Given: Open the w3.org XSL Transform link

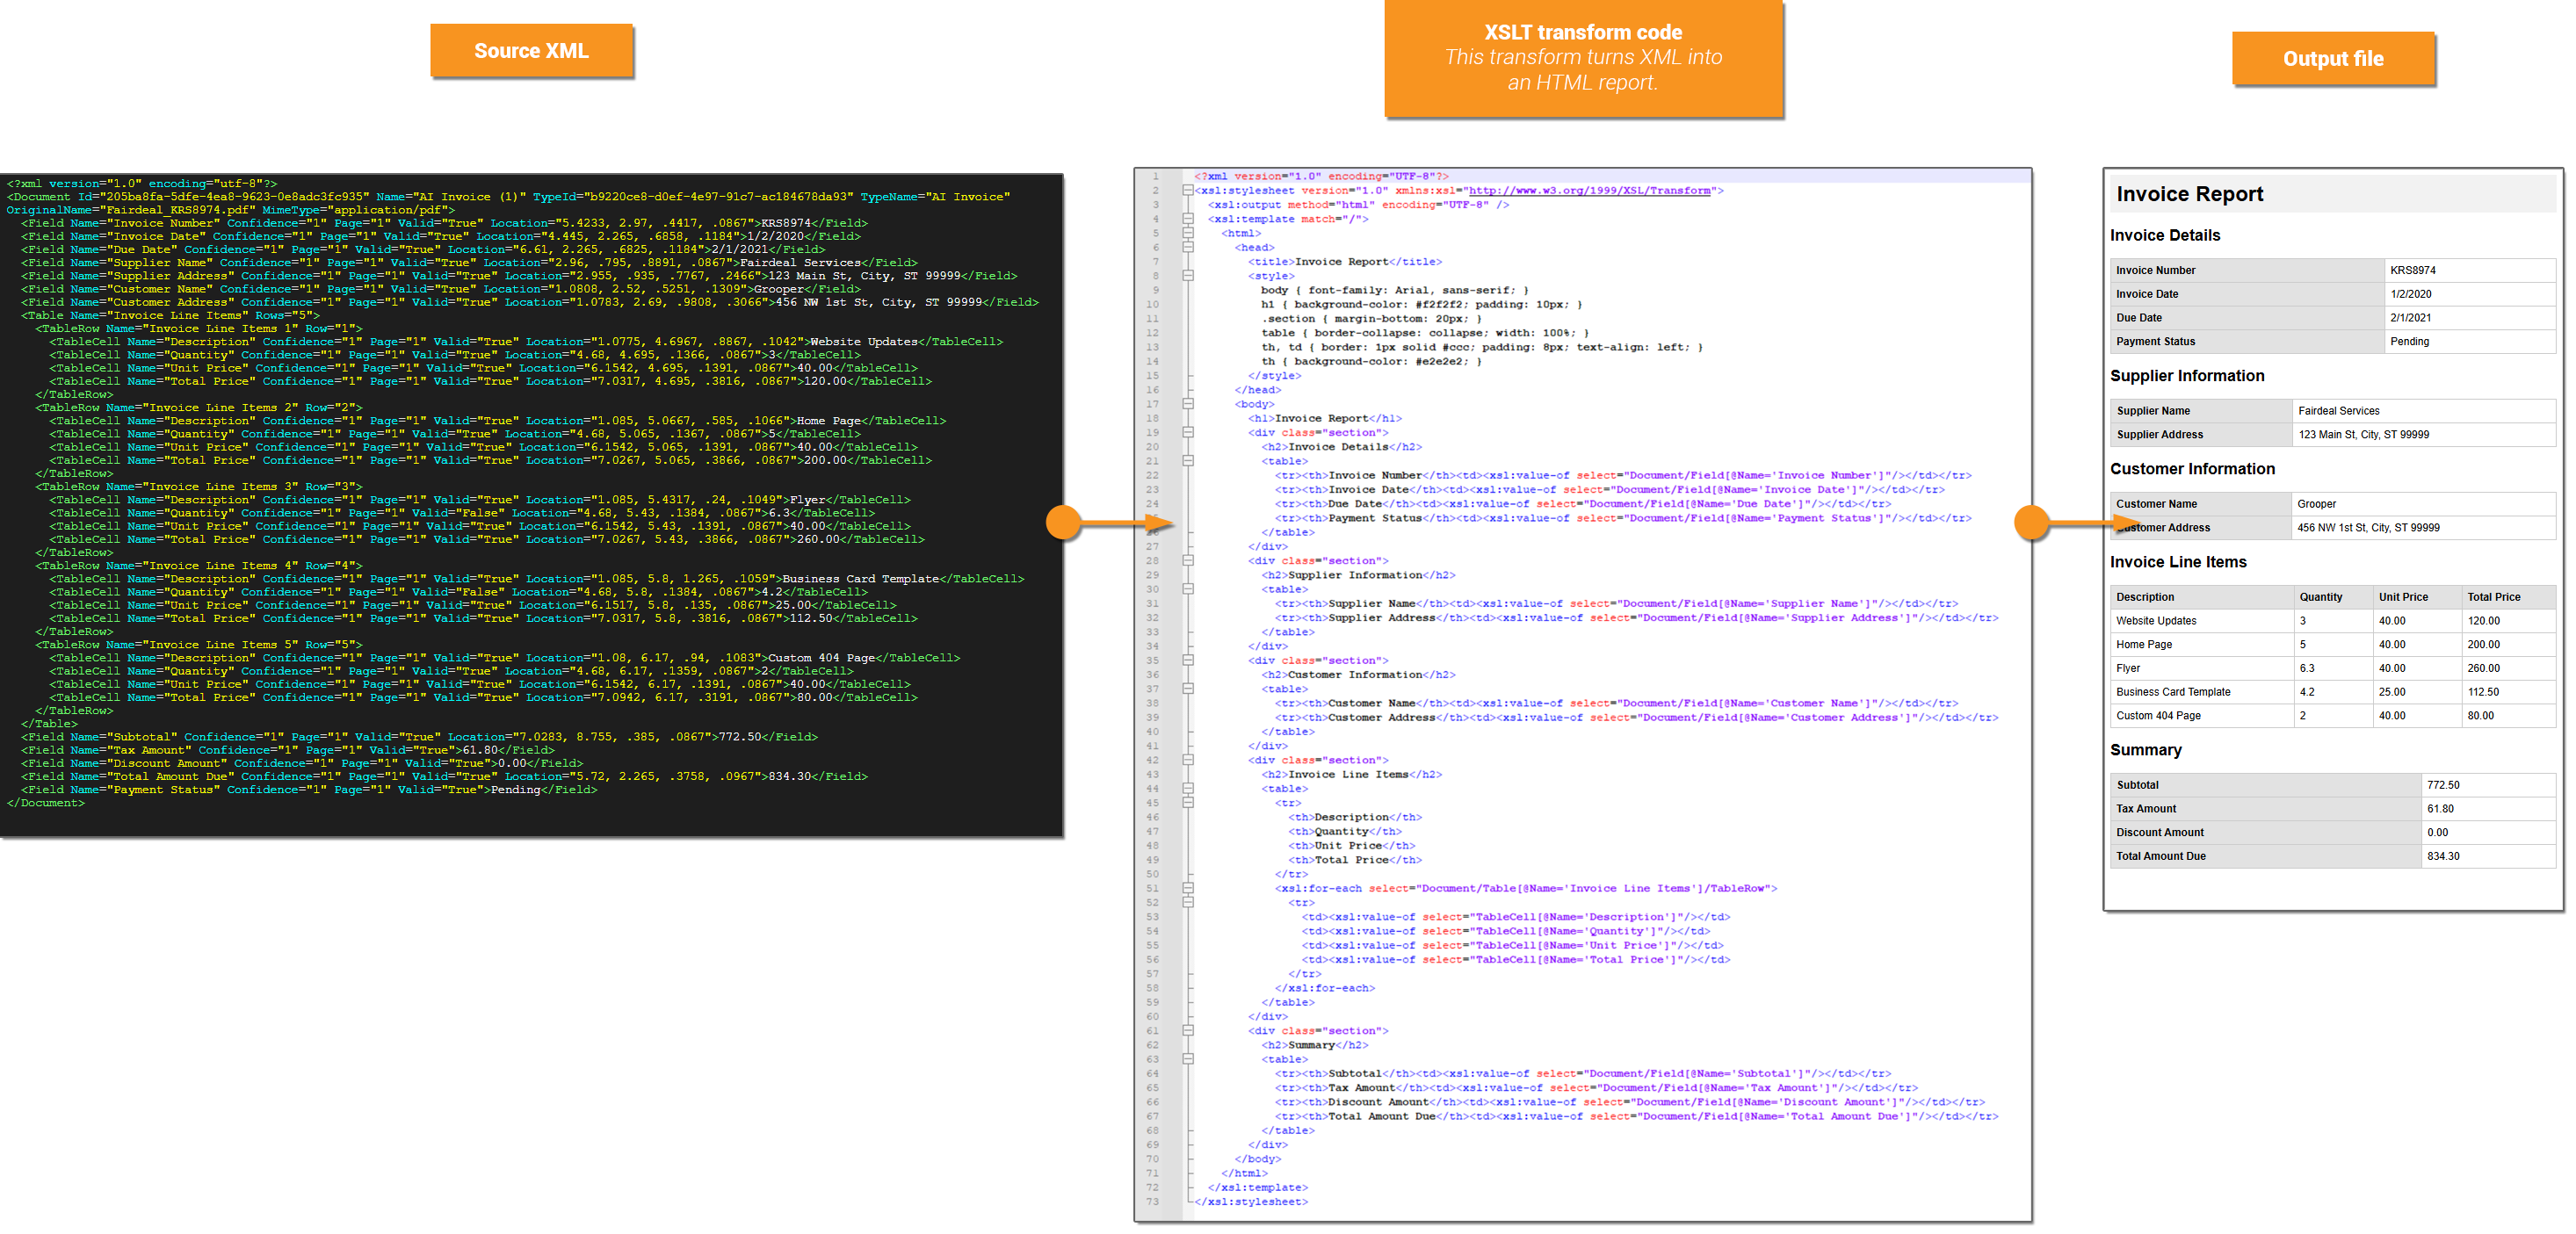Looking at the screenshot, I should coord(1589,190).
